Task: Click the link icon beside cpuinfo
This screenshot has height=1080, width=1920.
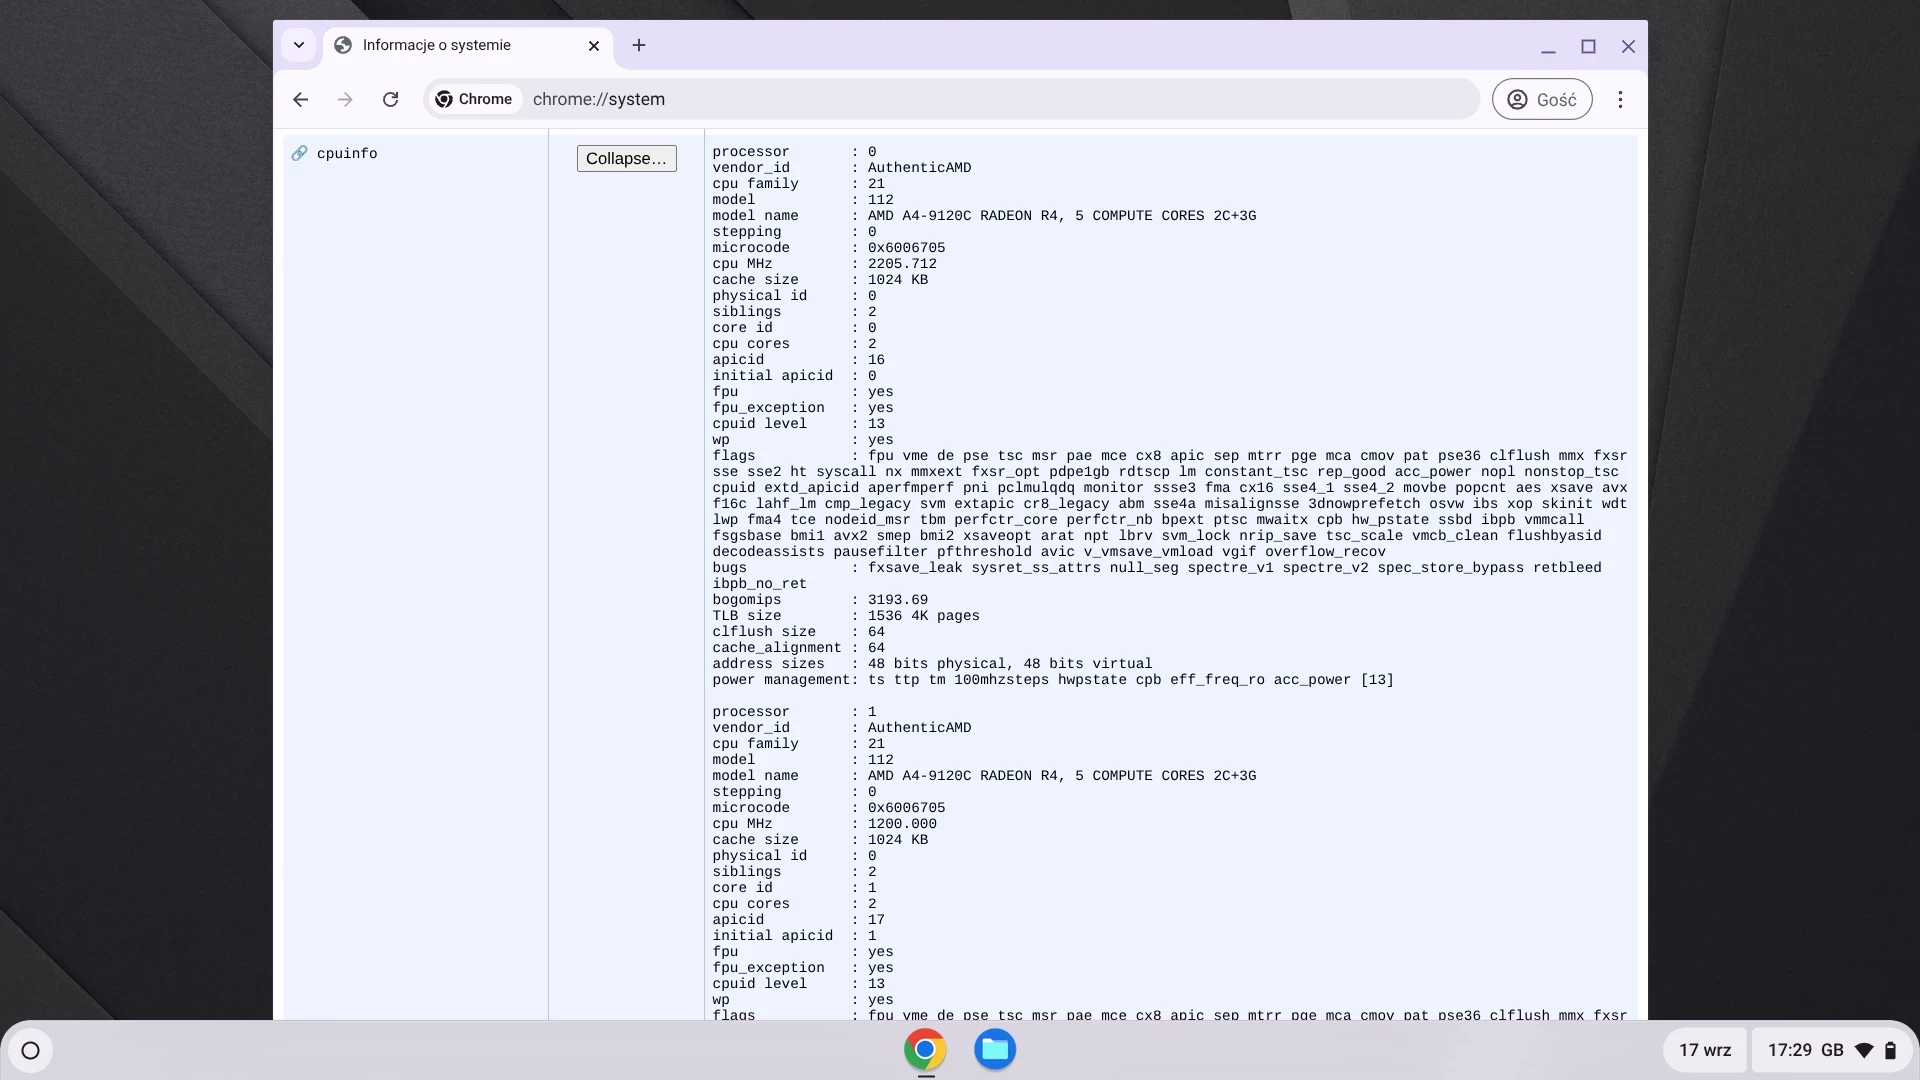Action: click(299, 153)
